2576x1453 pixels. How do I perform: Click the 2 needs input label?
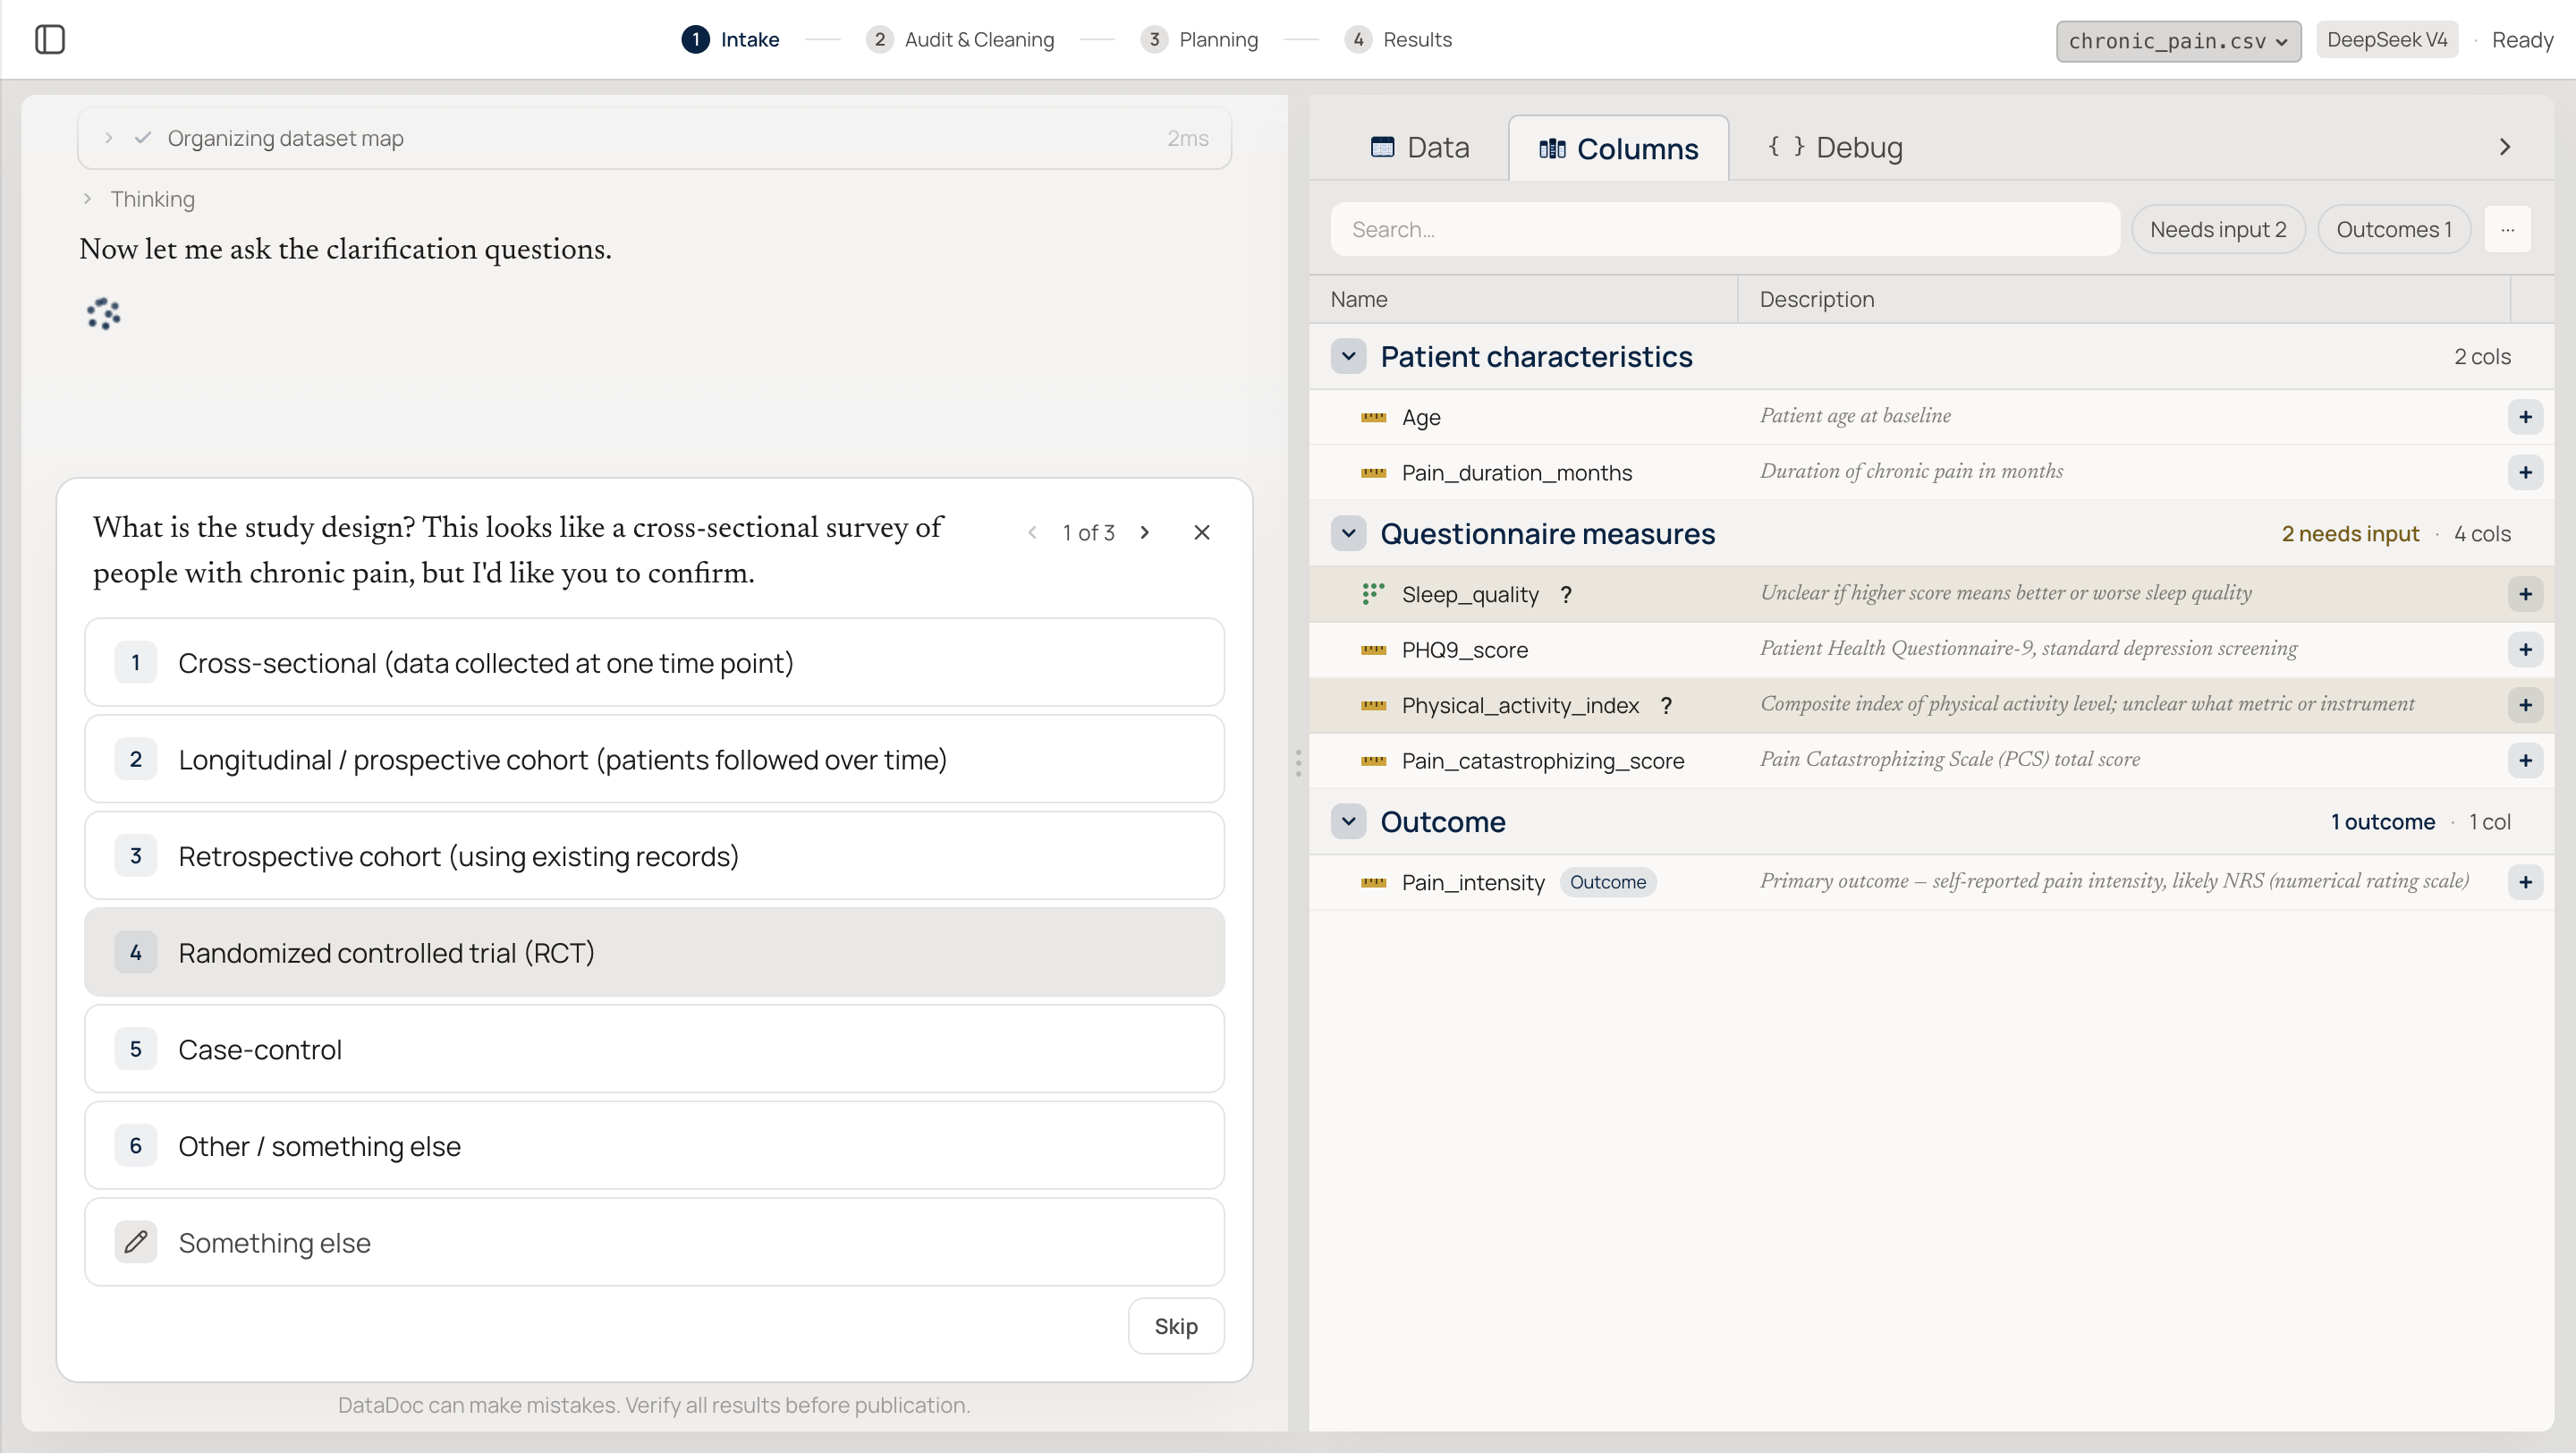[2350, 534]
